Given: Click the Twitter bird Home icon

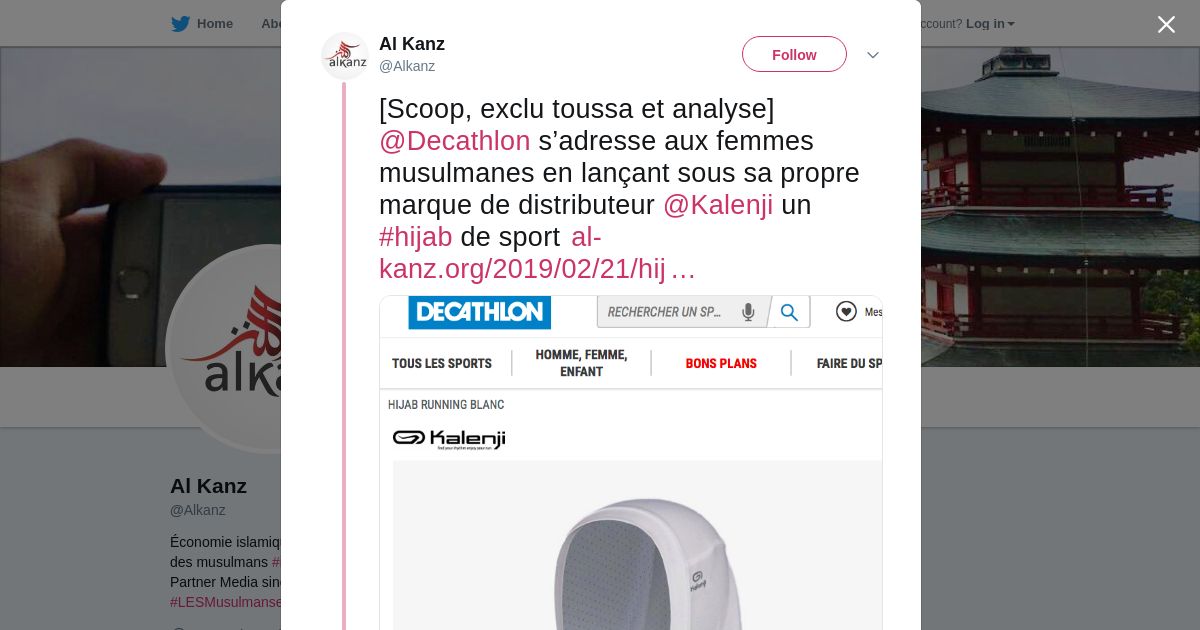Looking at the screenshot, I should 180,24.
